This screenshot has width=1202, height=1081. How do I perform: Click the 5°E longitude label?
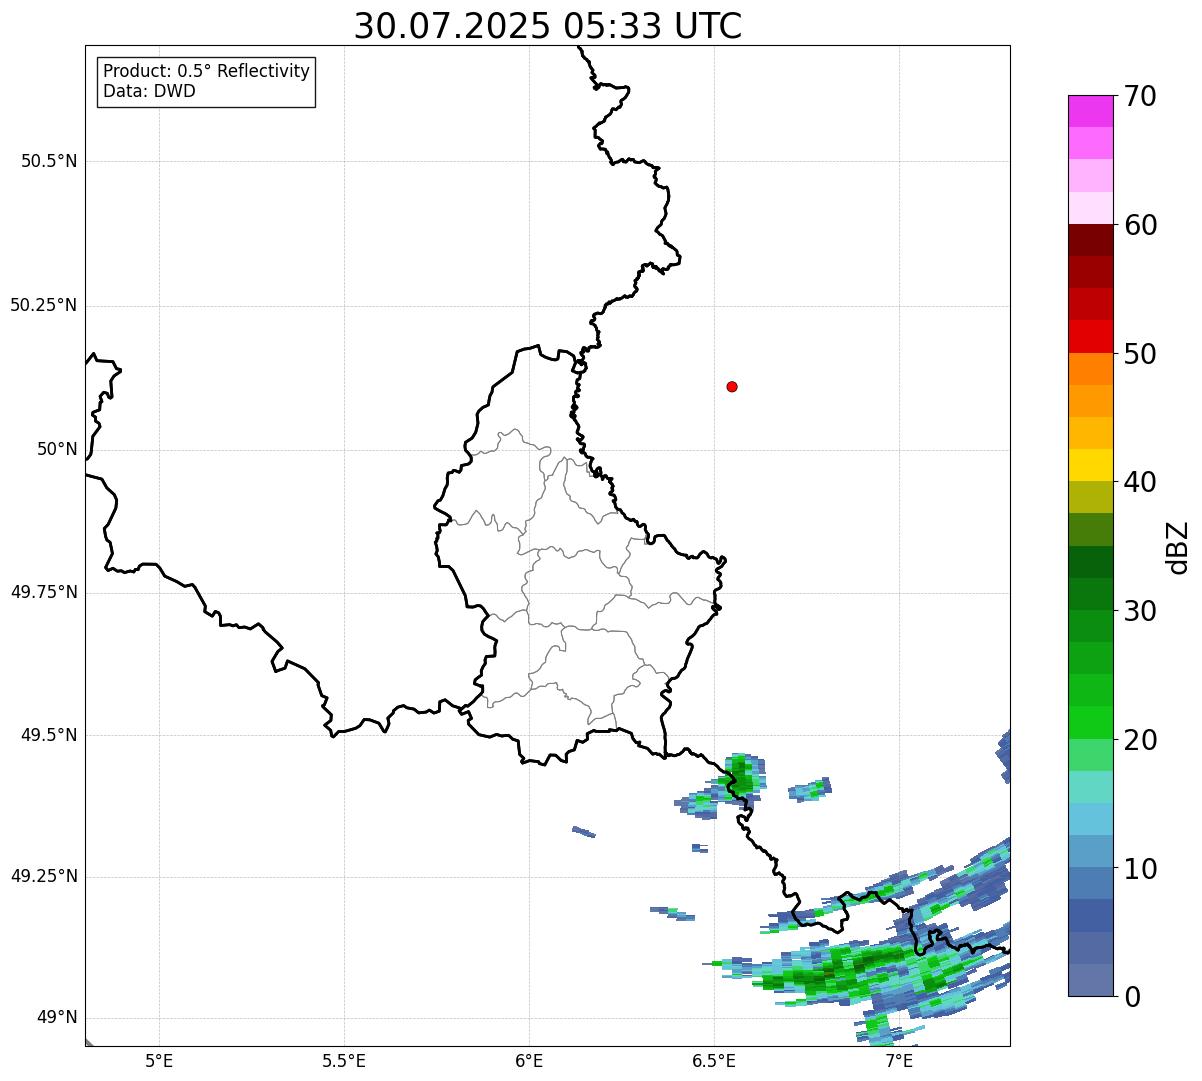[159, 1060]
